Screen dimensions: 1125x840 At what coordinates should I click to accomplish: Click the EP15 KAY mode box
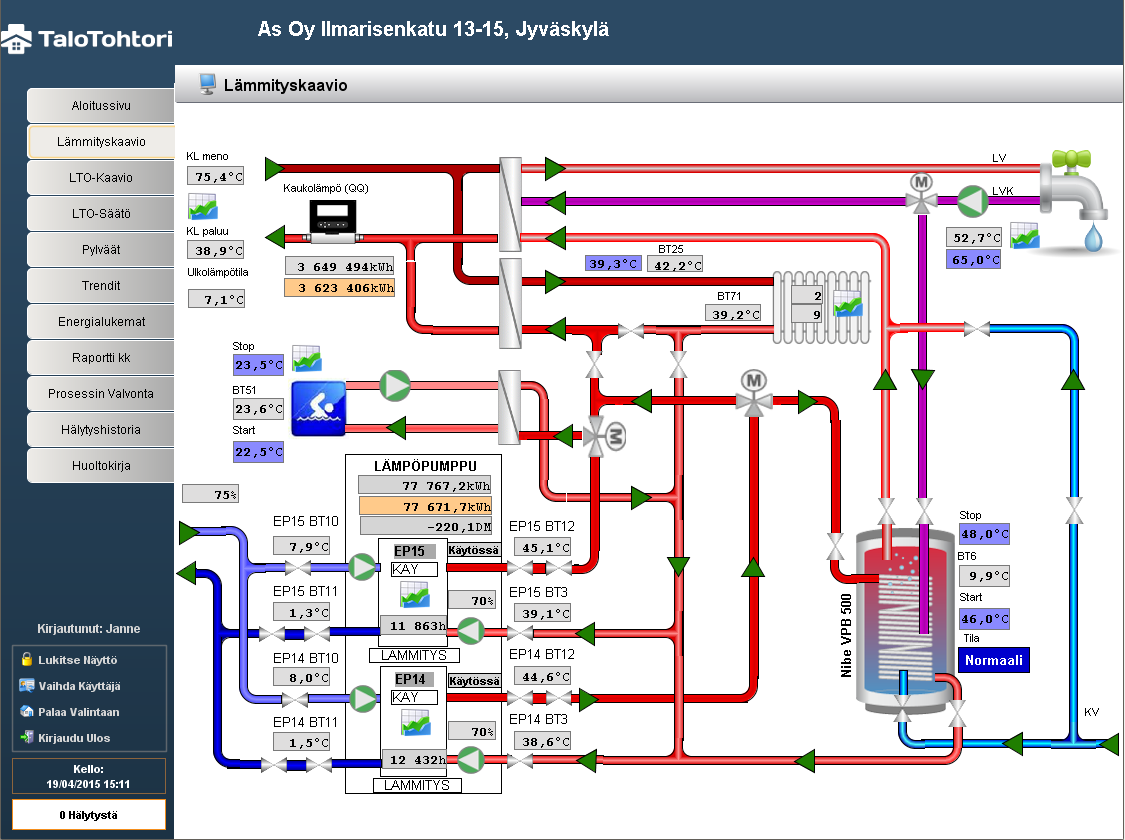[414, 569]
